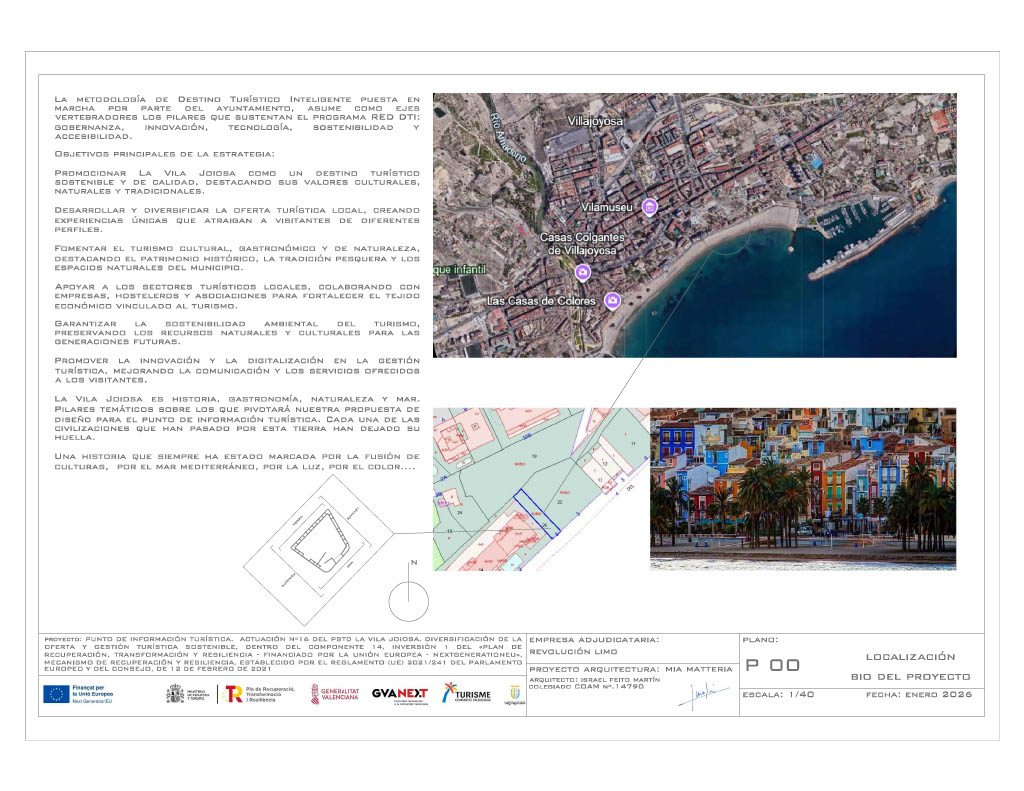Click the blue outlined plot on cadastral map
1024x791 pixels.
point(537,513)
